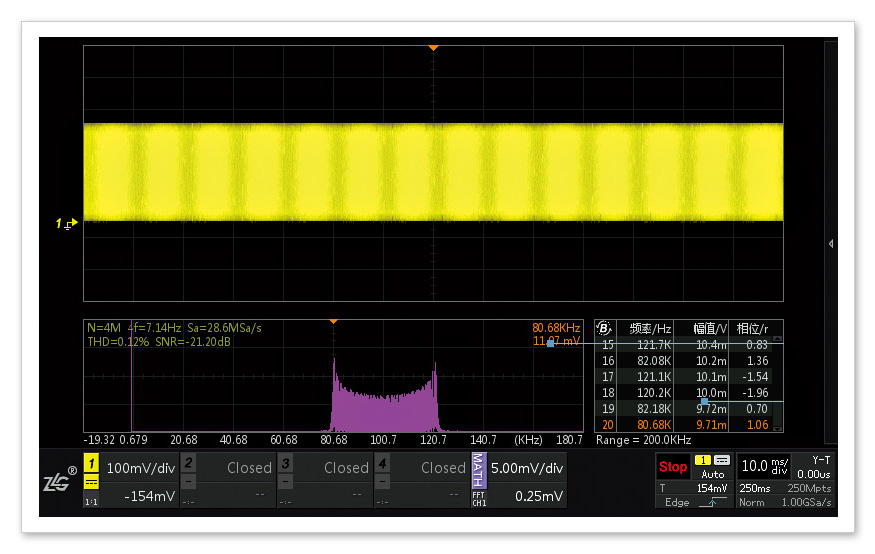This screenshot has width=875, height=554.
Task: Click the ZLG logo icon
Action: (x=58, y=482)
